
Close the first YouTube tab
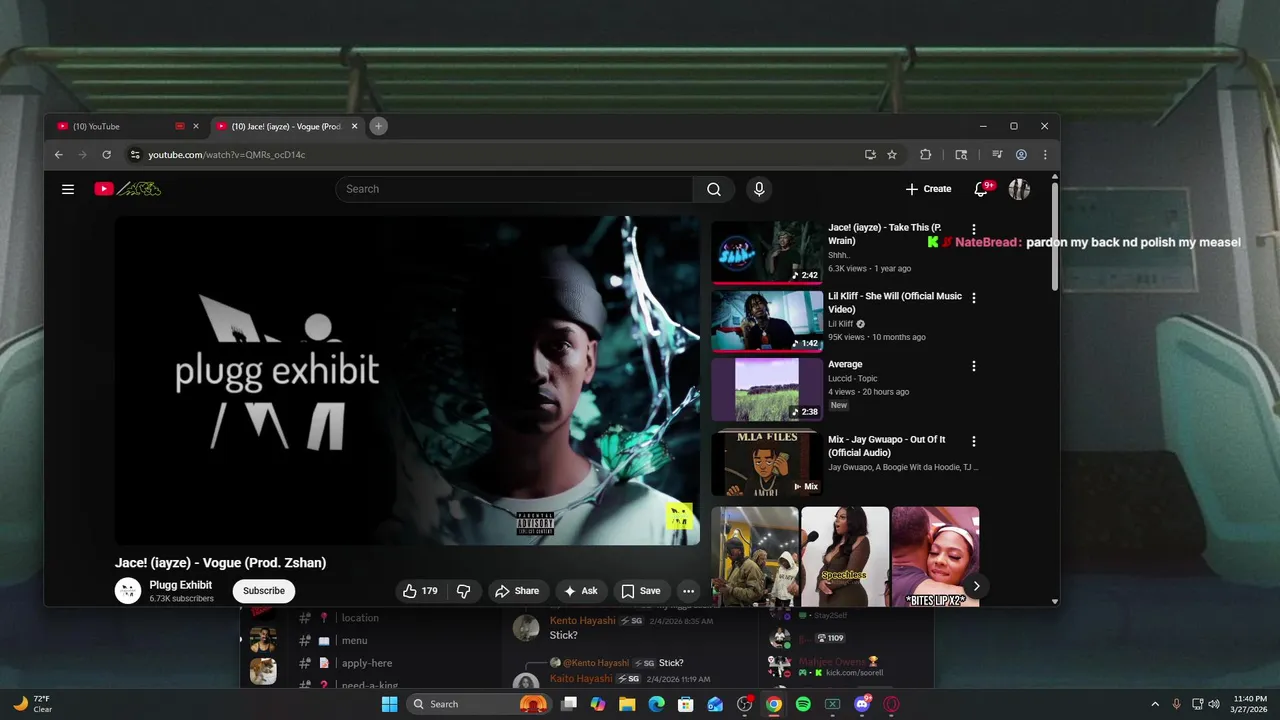point(196,126)
